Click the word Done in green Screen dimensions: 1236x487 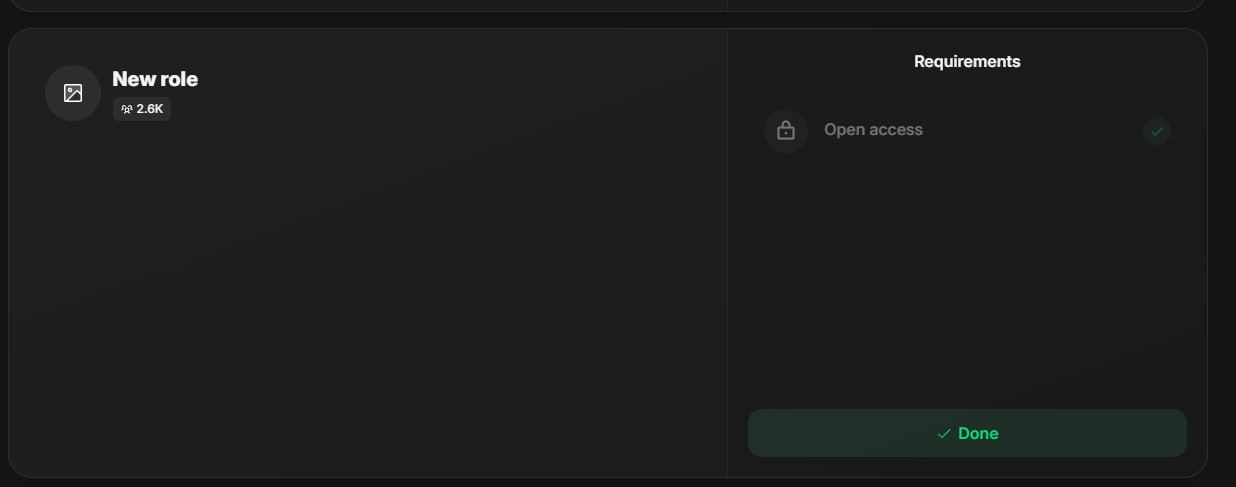[978, 433]
